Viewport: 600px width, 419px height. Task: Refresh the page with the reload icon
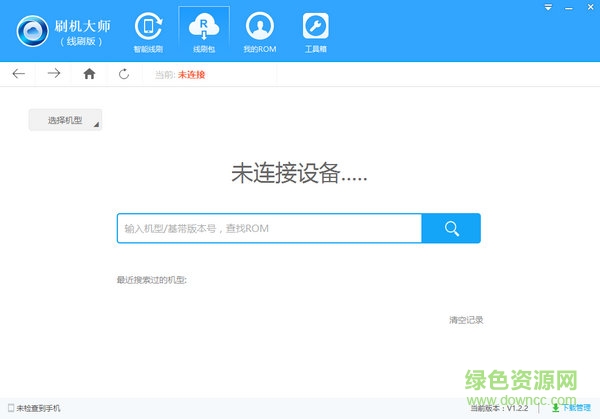(124, 74)
